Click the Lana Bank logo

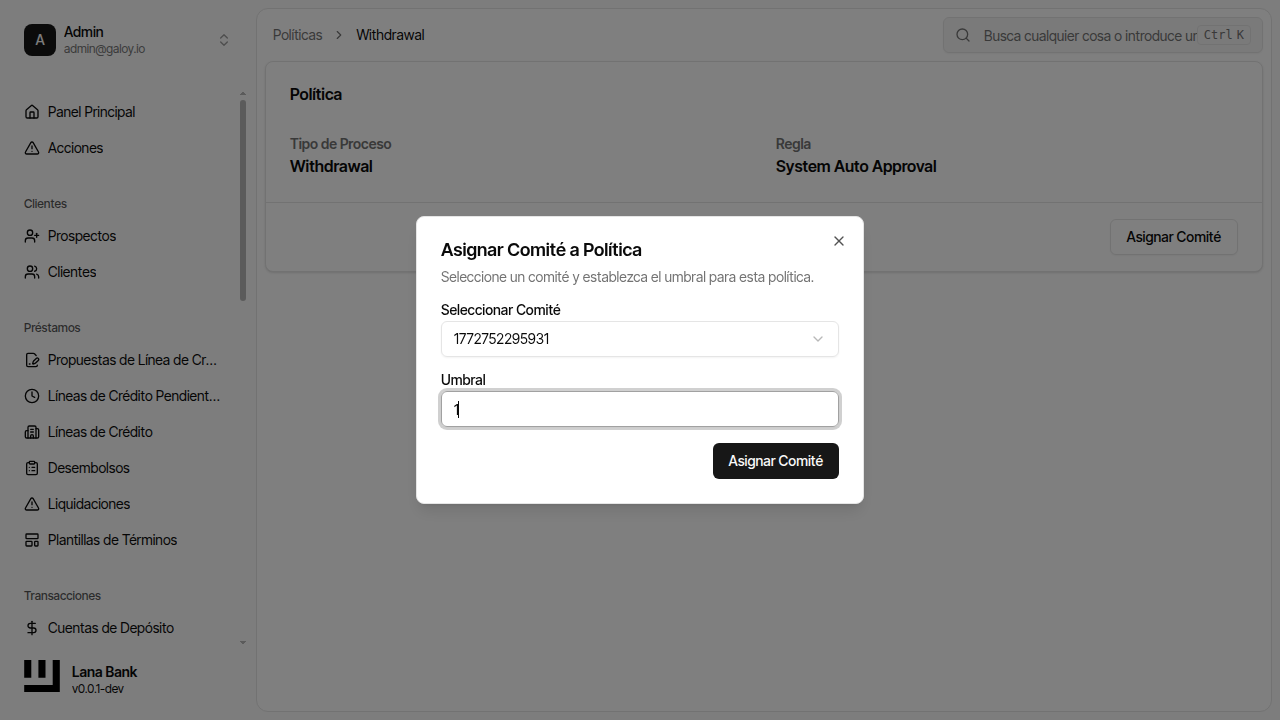coord(41,676)
